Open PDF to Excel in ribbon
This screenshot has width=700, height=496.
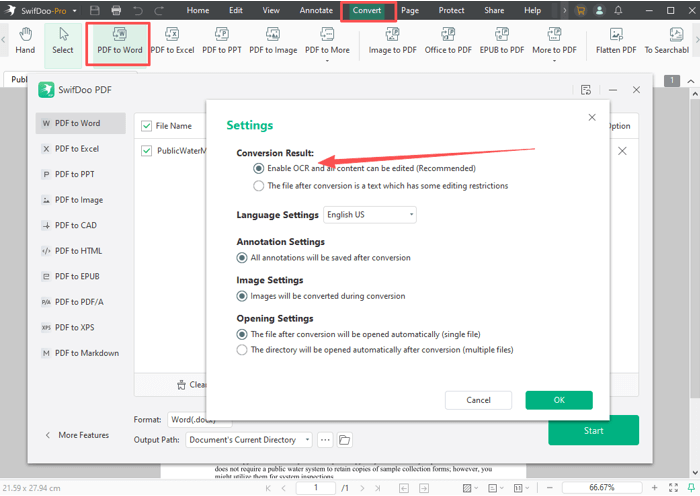click(172, 41)
